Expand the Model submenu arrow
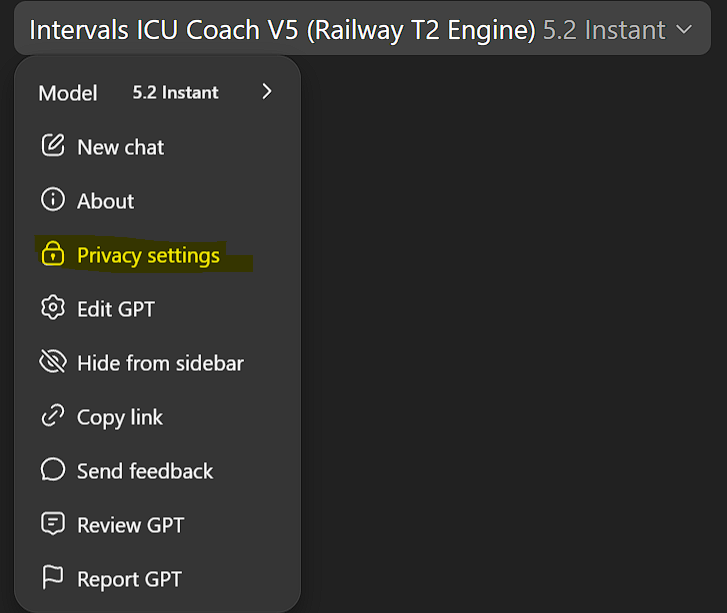Screen dimensions: 727x613 (x=266, y=92)
